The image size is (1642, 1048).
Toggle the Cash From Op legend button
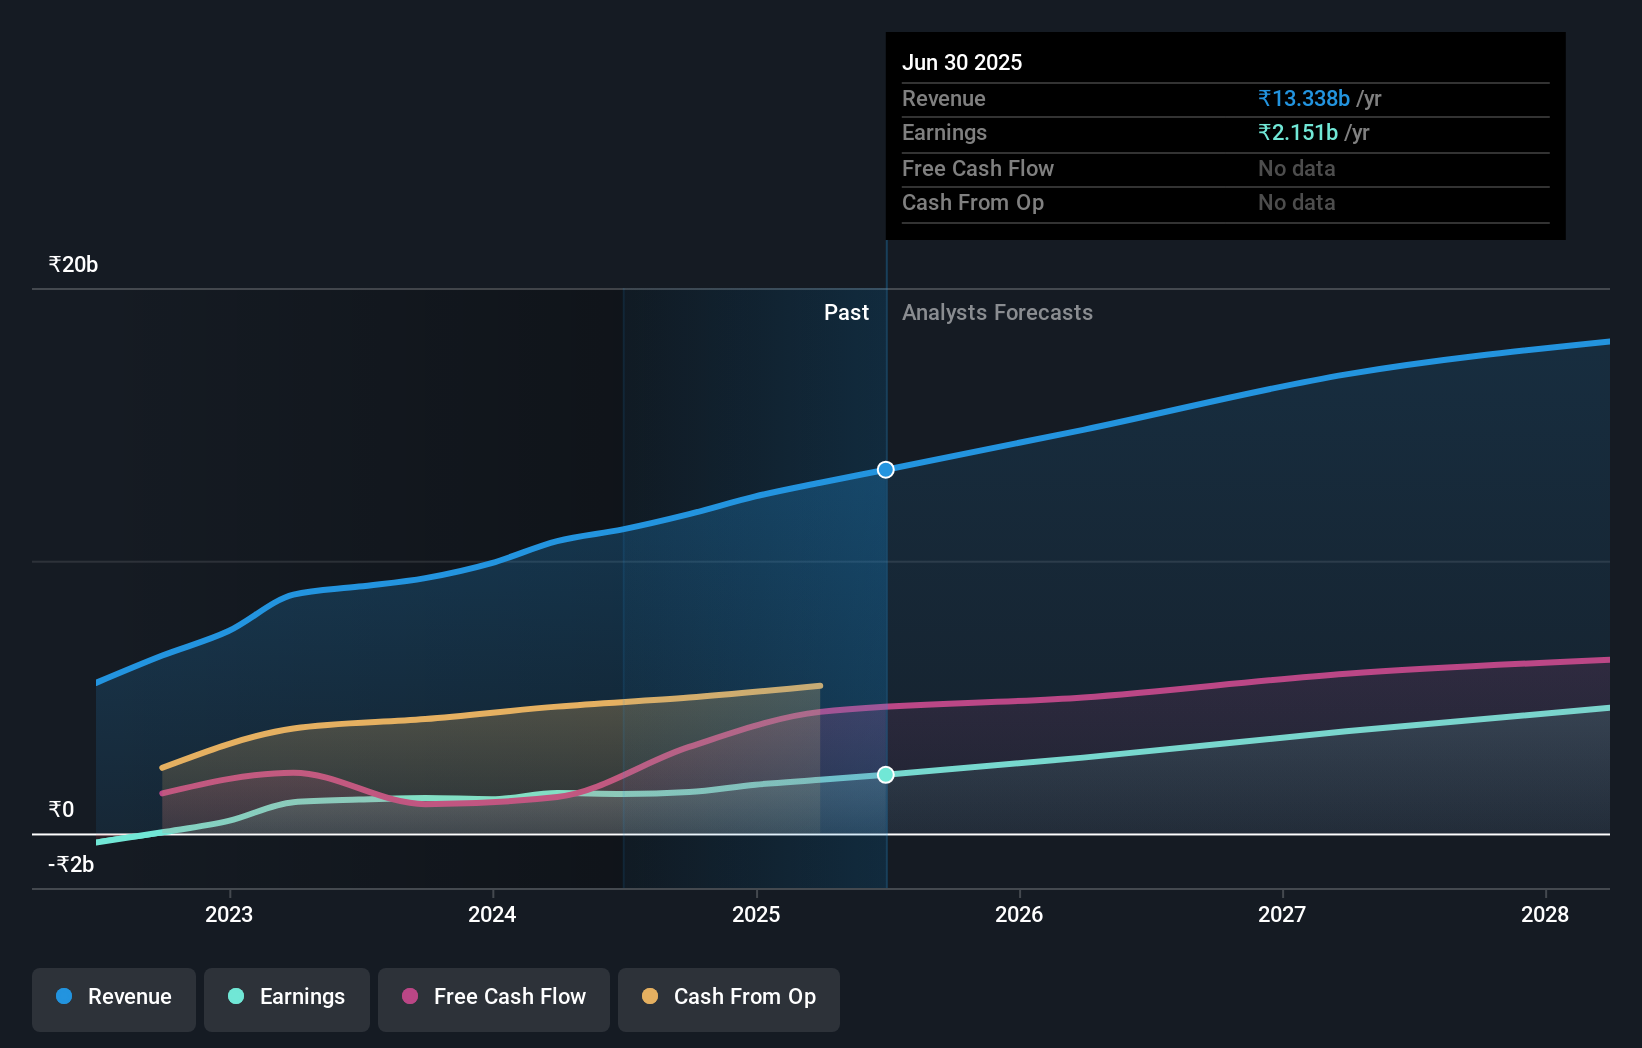[x=729, y=999]
